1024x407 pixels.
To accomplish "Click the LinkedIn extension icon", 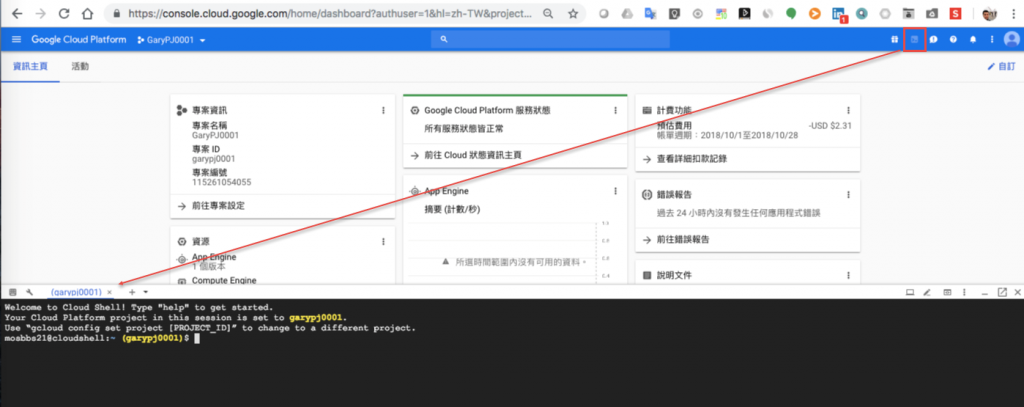I will click(x=839, y=14).
